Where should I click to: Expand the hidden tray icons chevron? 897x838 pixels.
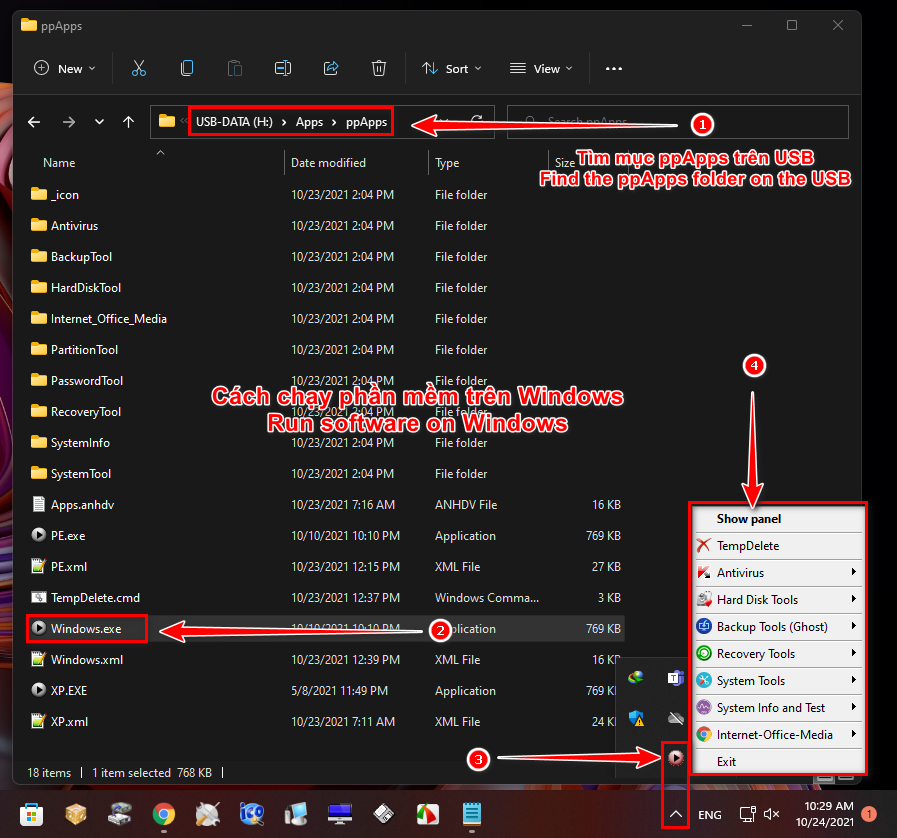(676, 814)
